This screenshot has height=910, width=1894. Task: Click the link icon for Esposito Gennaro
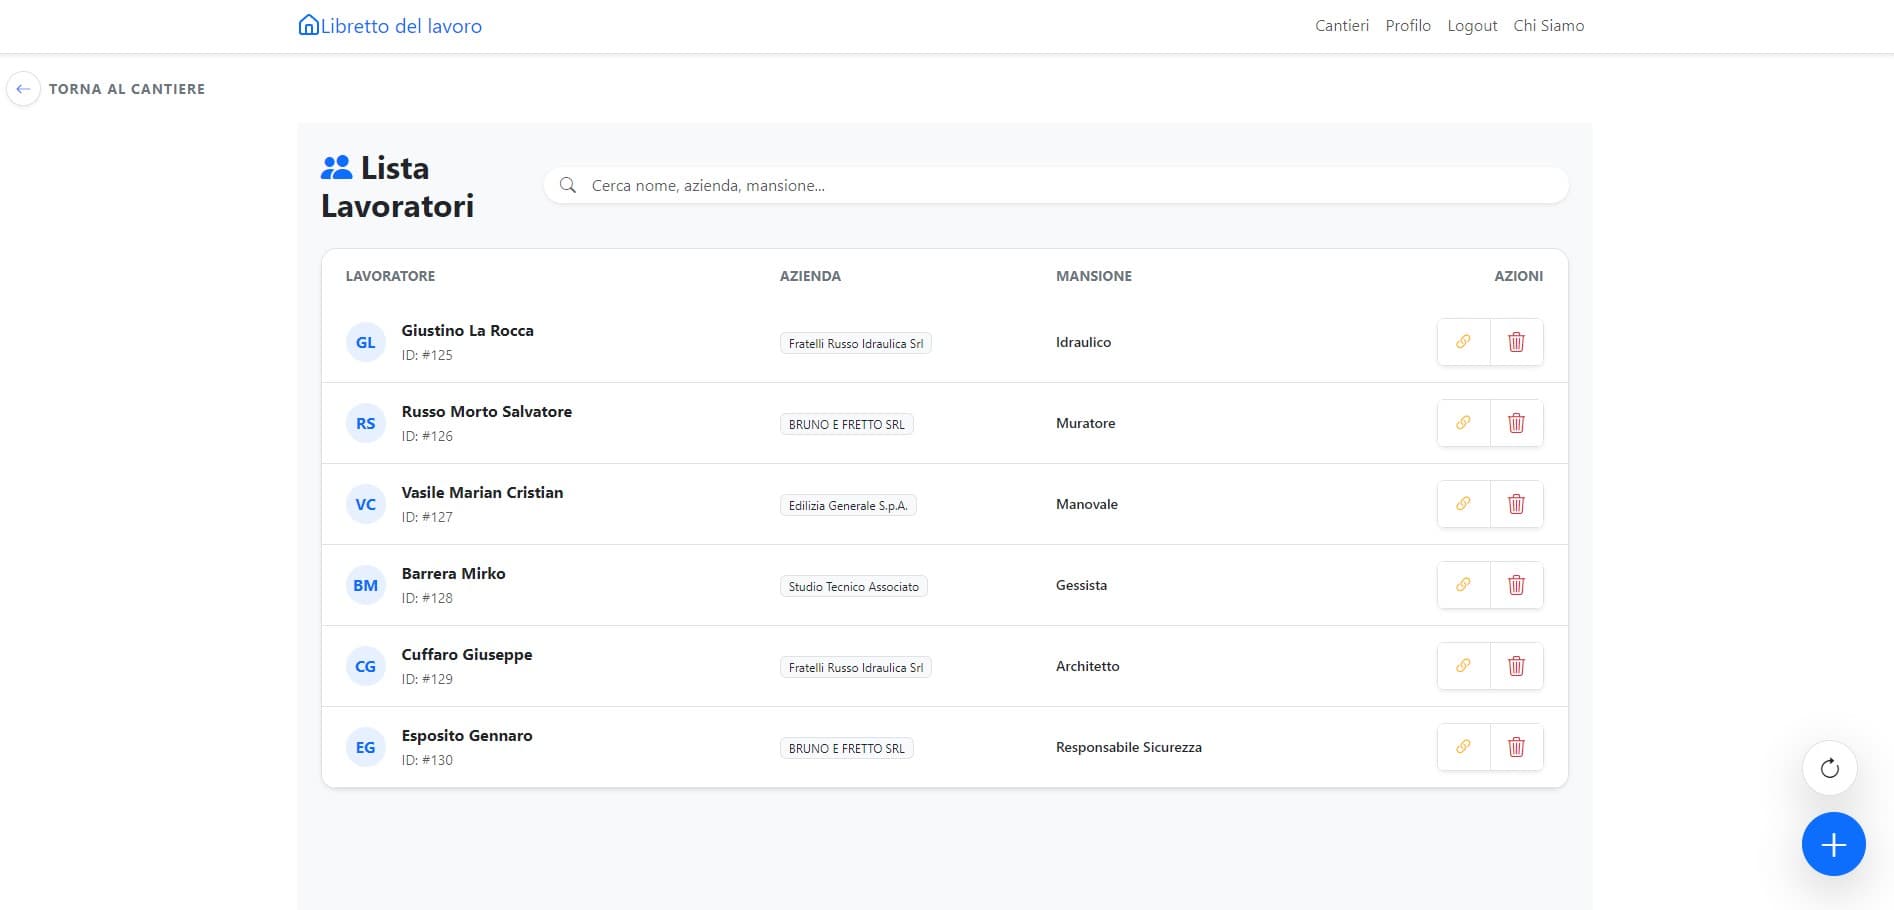point(1463,747)
